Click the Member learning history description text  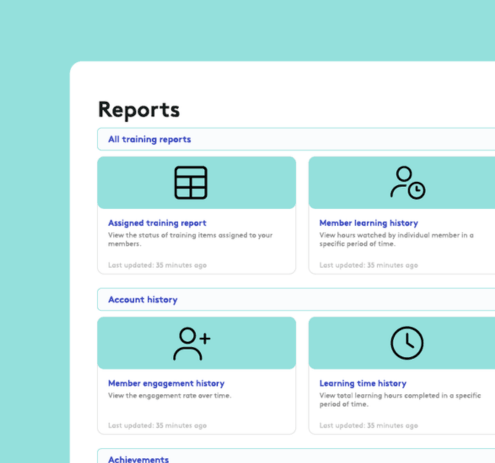pyautogui.click(x=396, y=239)
